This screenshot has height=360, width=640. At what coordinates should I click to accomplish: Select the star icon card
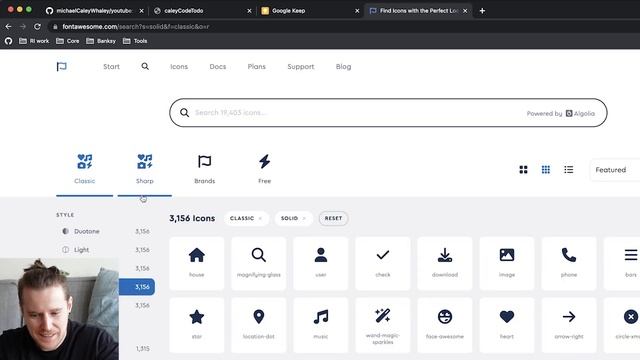(x=197, y=325)
